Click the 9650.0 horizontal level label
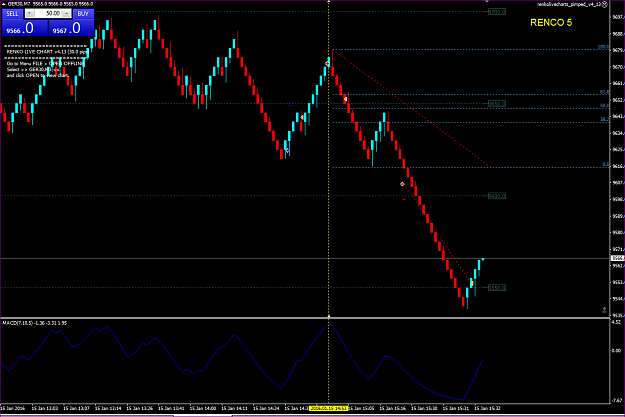 pos(497,104)
